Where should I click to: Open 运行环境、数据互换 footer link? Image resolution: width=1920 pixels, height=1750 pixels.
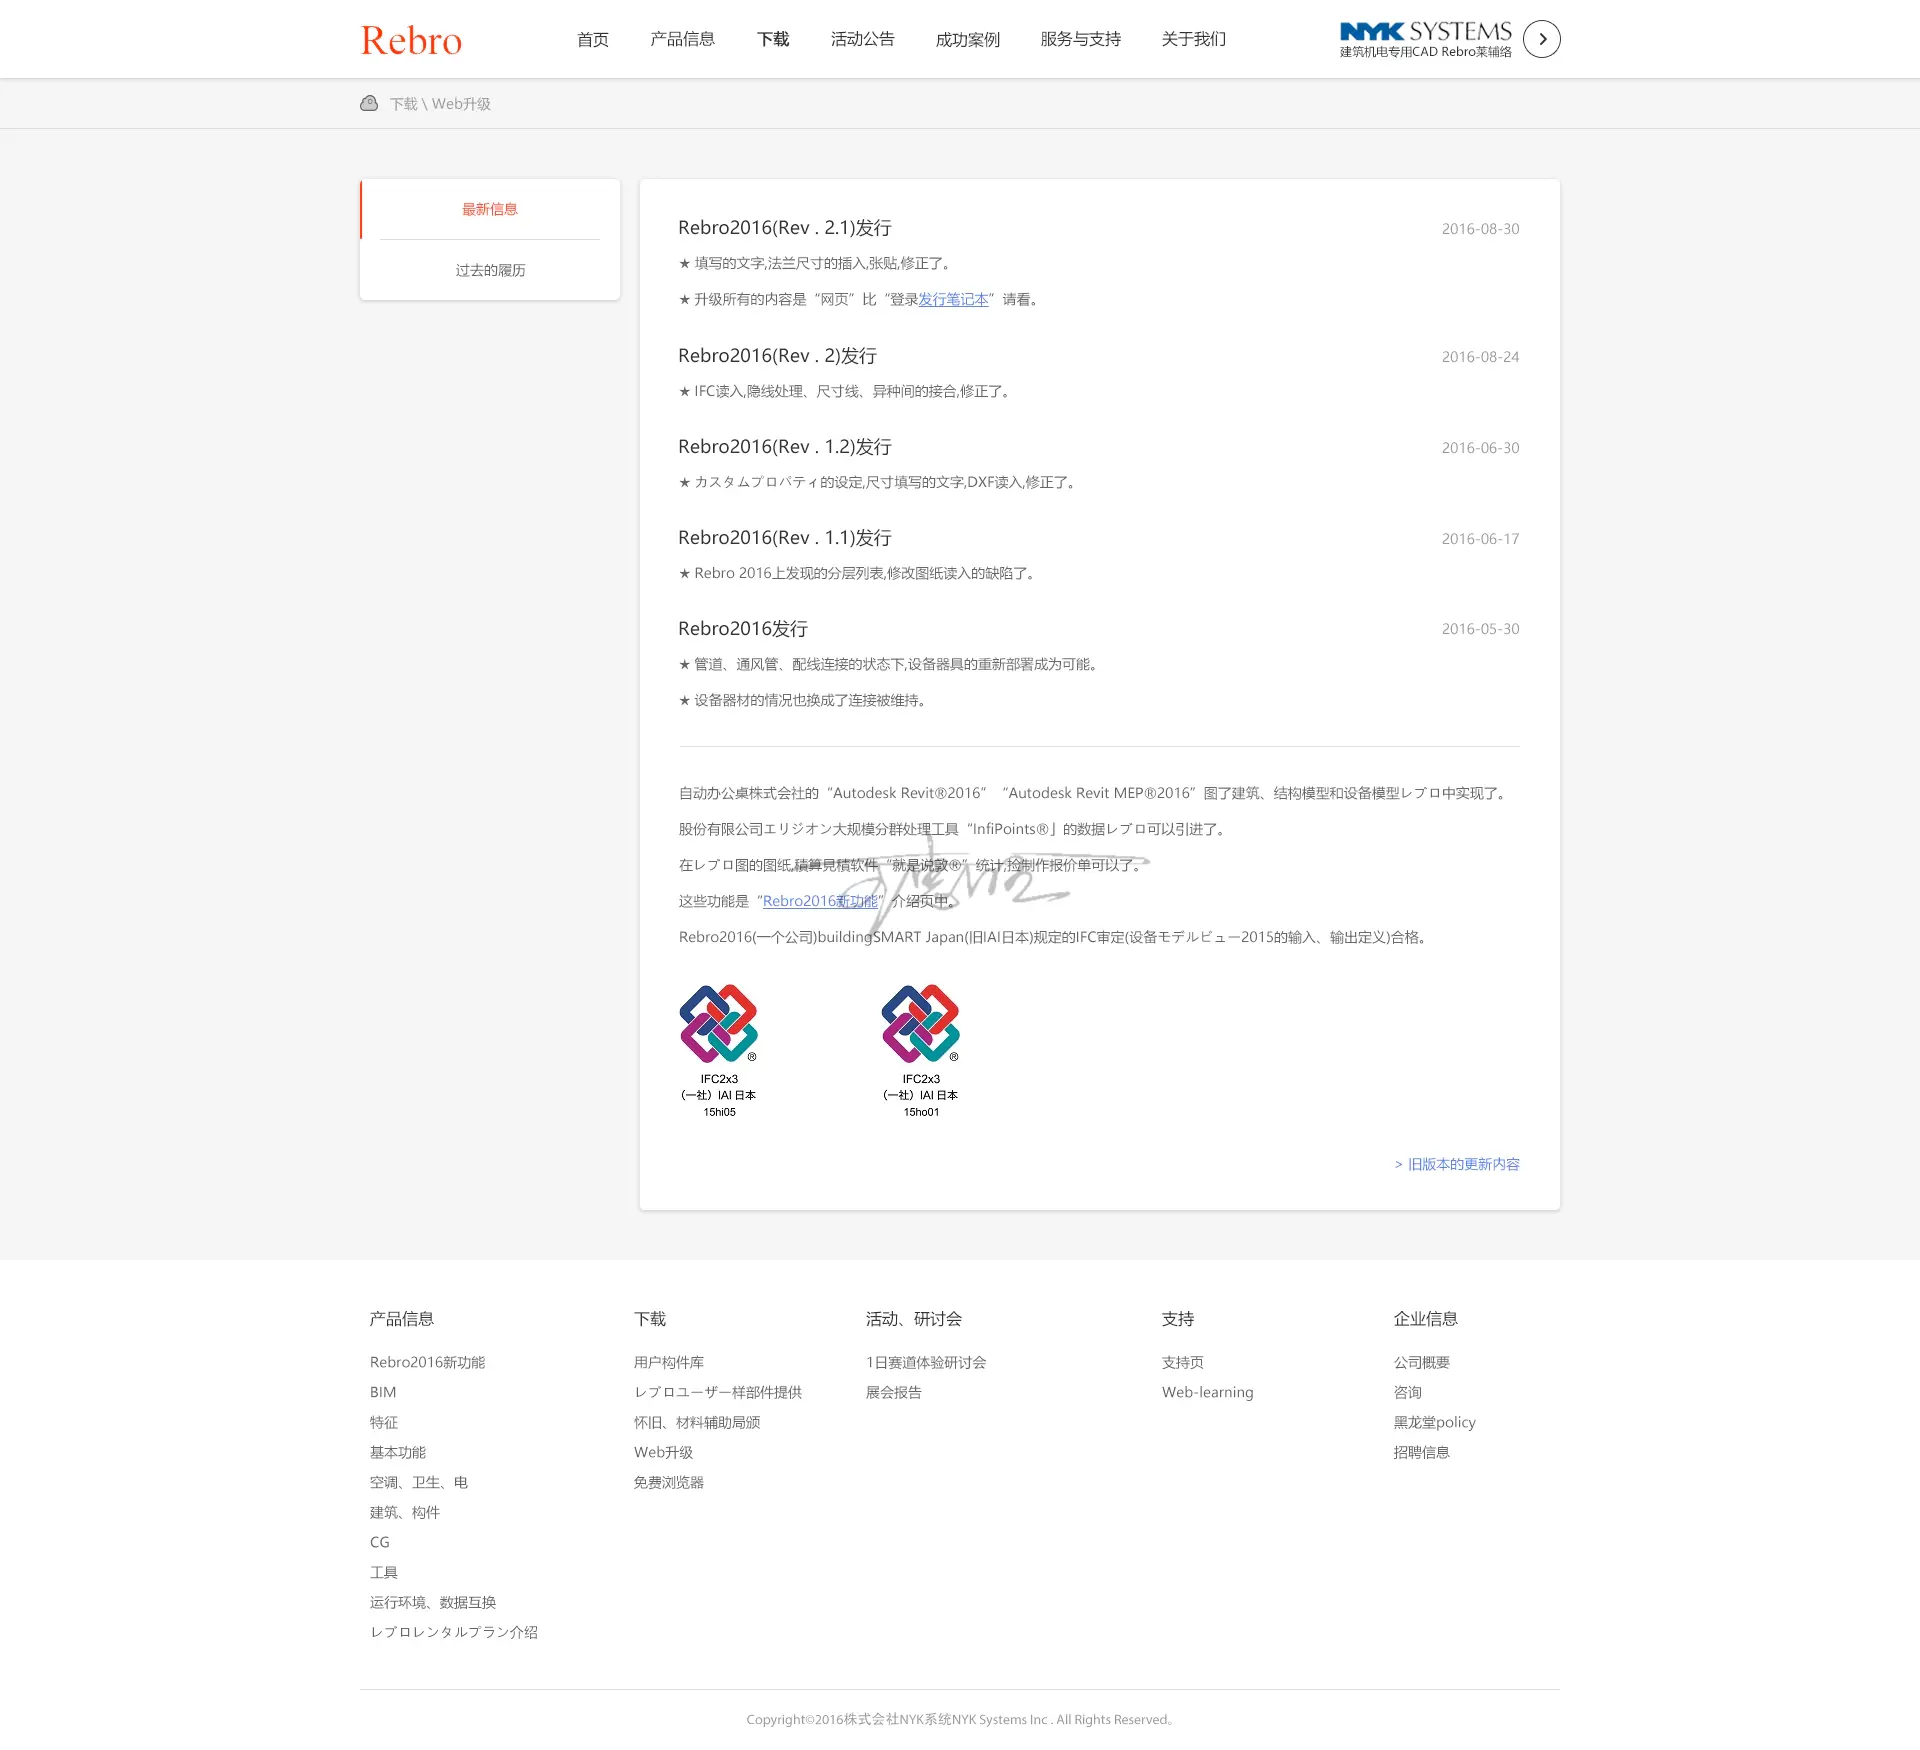tap(433, 1602)
